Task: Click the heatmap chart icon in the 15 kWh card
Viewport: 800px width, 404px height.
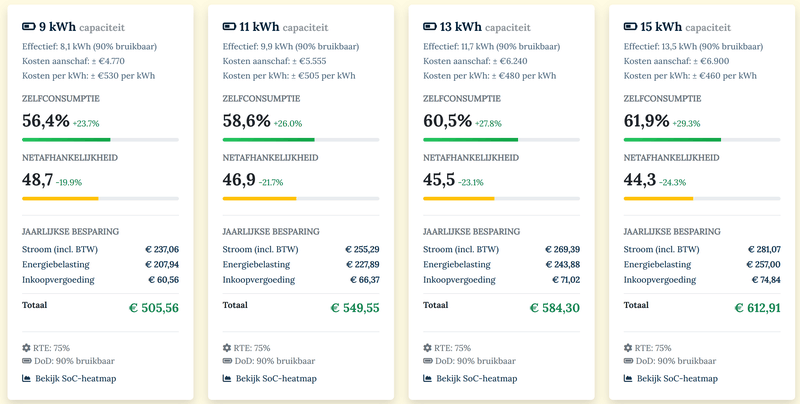Action: pyautogui.click(x=629, y=379)
